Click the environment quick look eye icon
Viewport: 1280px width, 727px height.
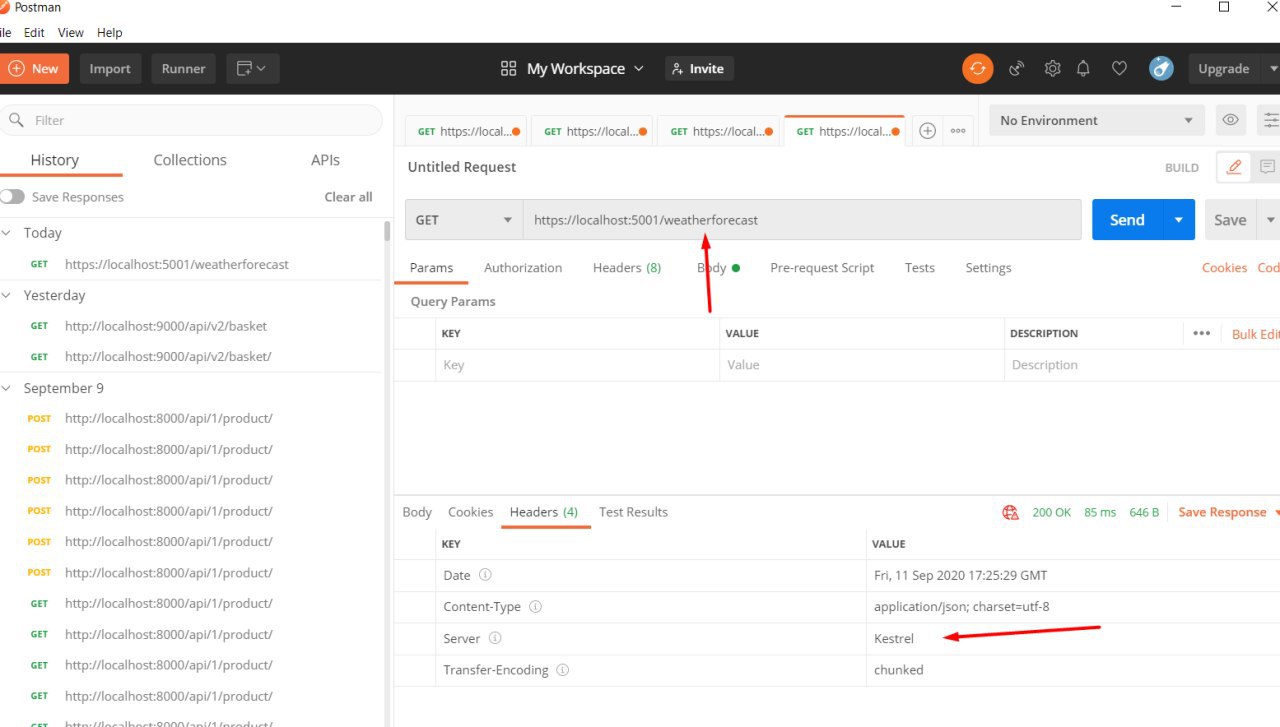coord(1230,120)
